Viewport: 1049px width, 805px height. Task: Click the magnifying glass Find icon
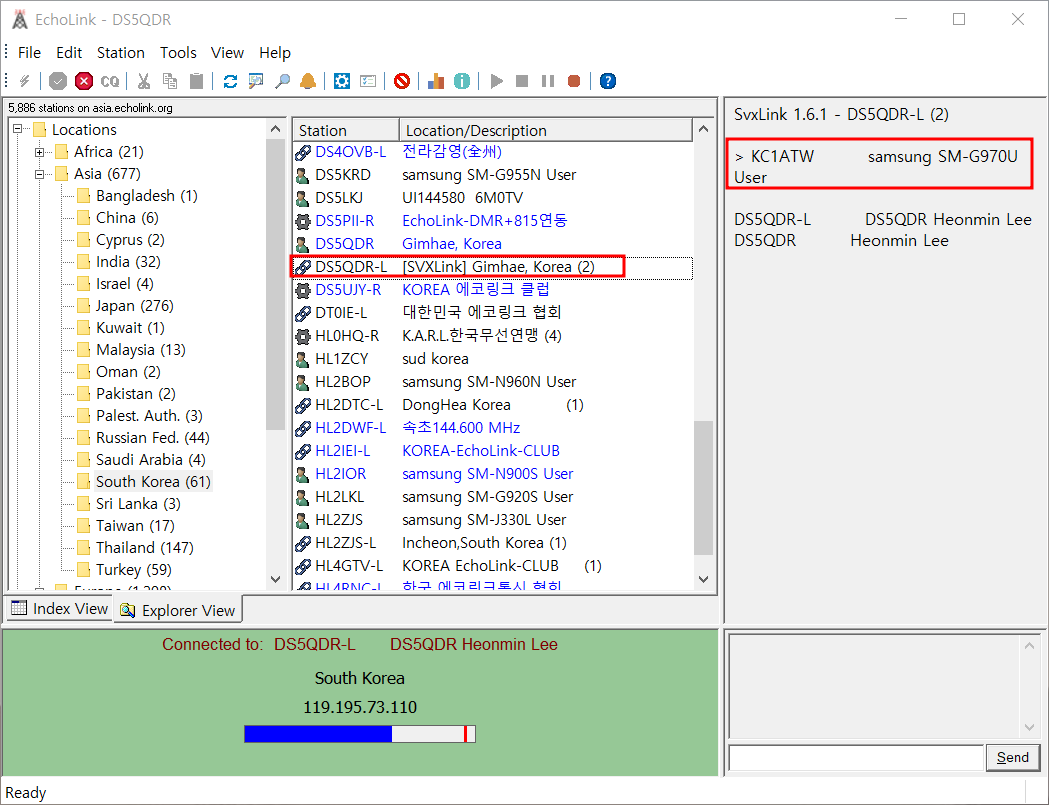point(282,81)
